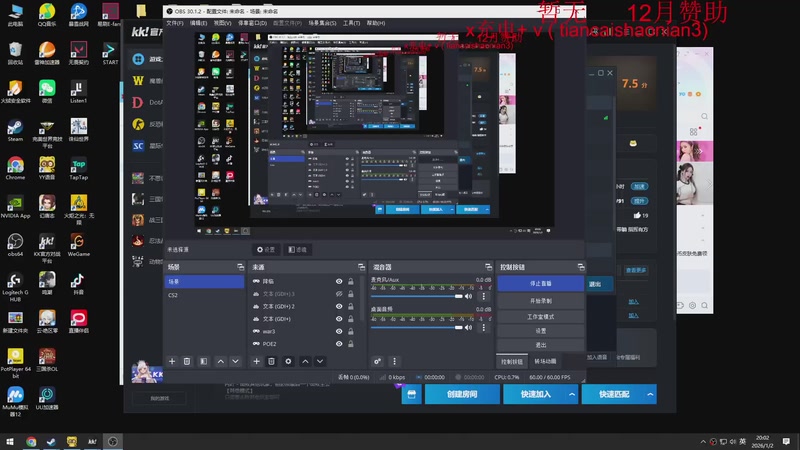Open three-dot options for 麦克风/Aux channel
Viewport: 800px width, 450px height.
pyautogui.click(x=484, y=296)
